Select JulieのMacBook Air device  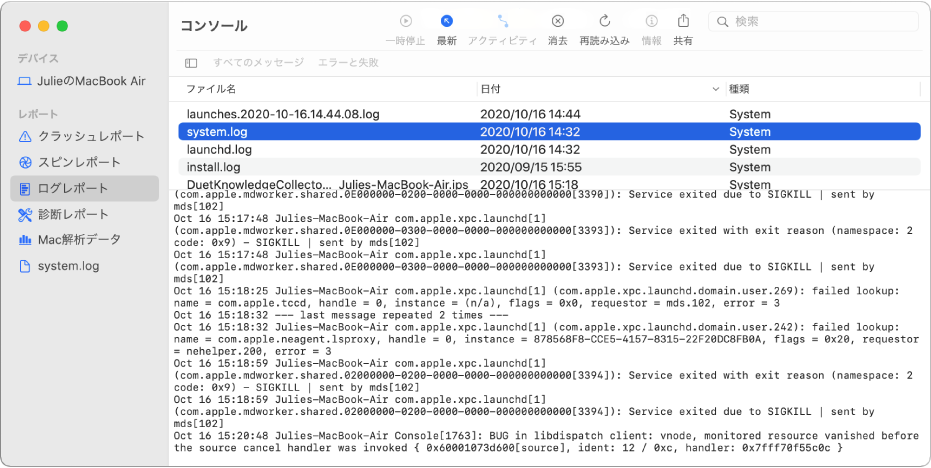pos(84,81)
